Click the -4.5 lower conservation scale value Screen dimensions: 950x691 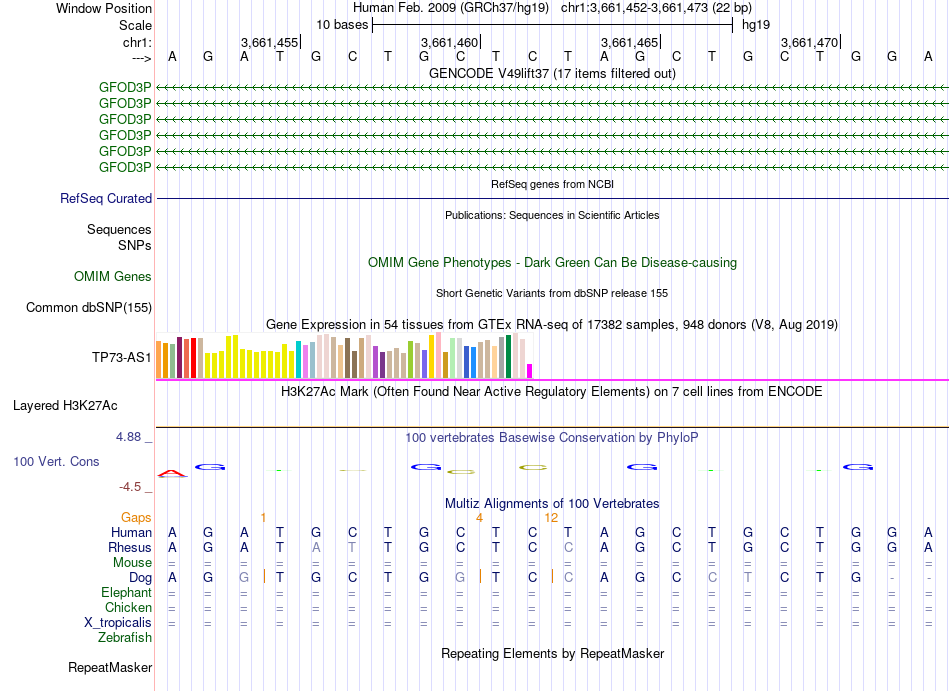tap(130, 487)
